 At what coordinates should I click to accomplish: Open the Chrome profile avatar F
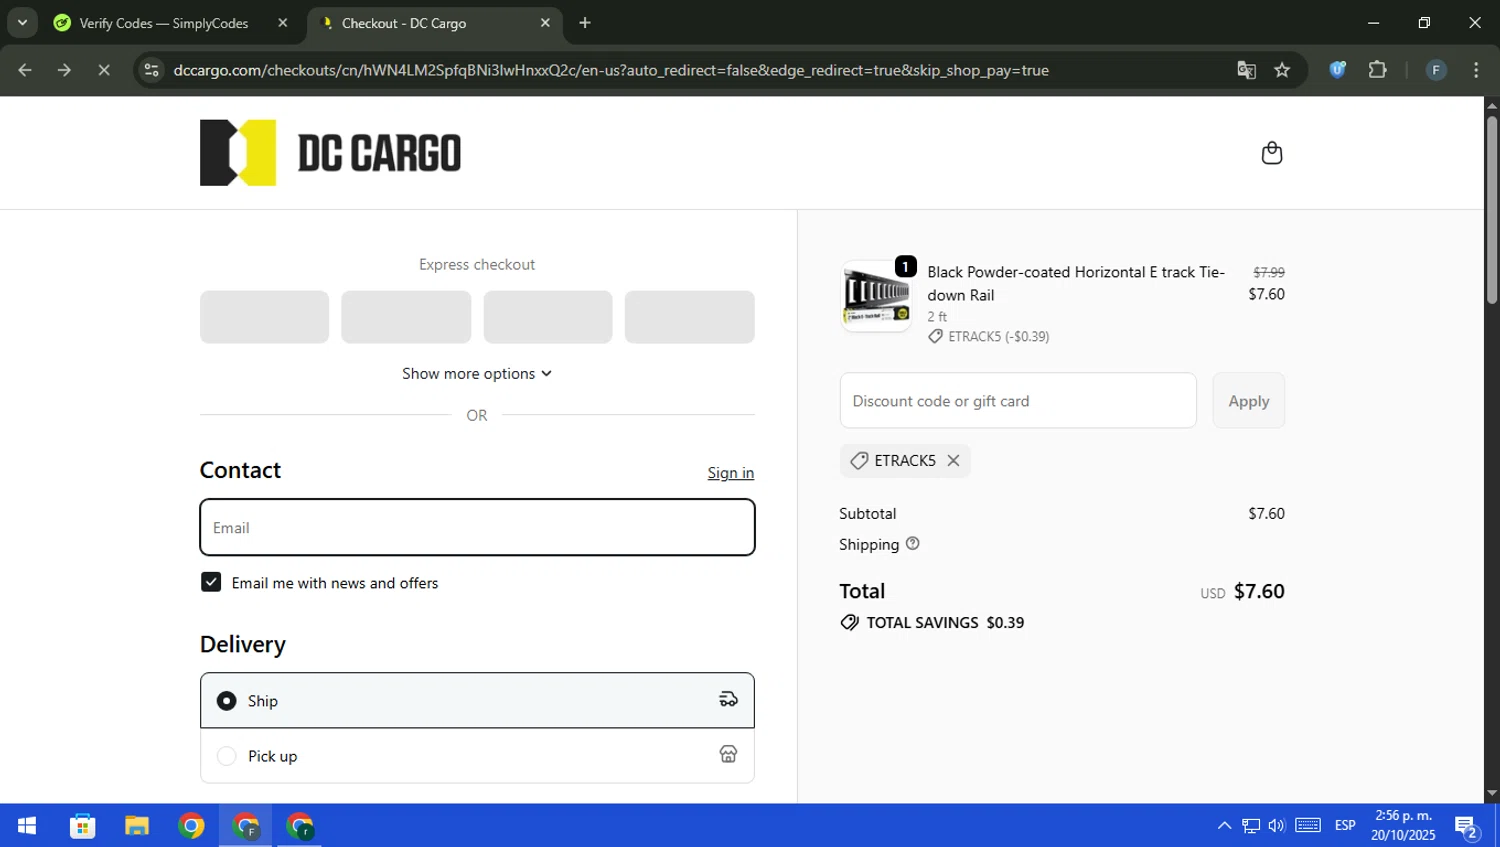point(1436,70)
